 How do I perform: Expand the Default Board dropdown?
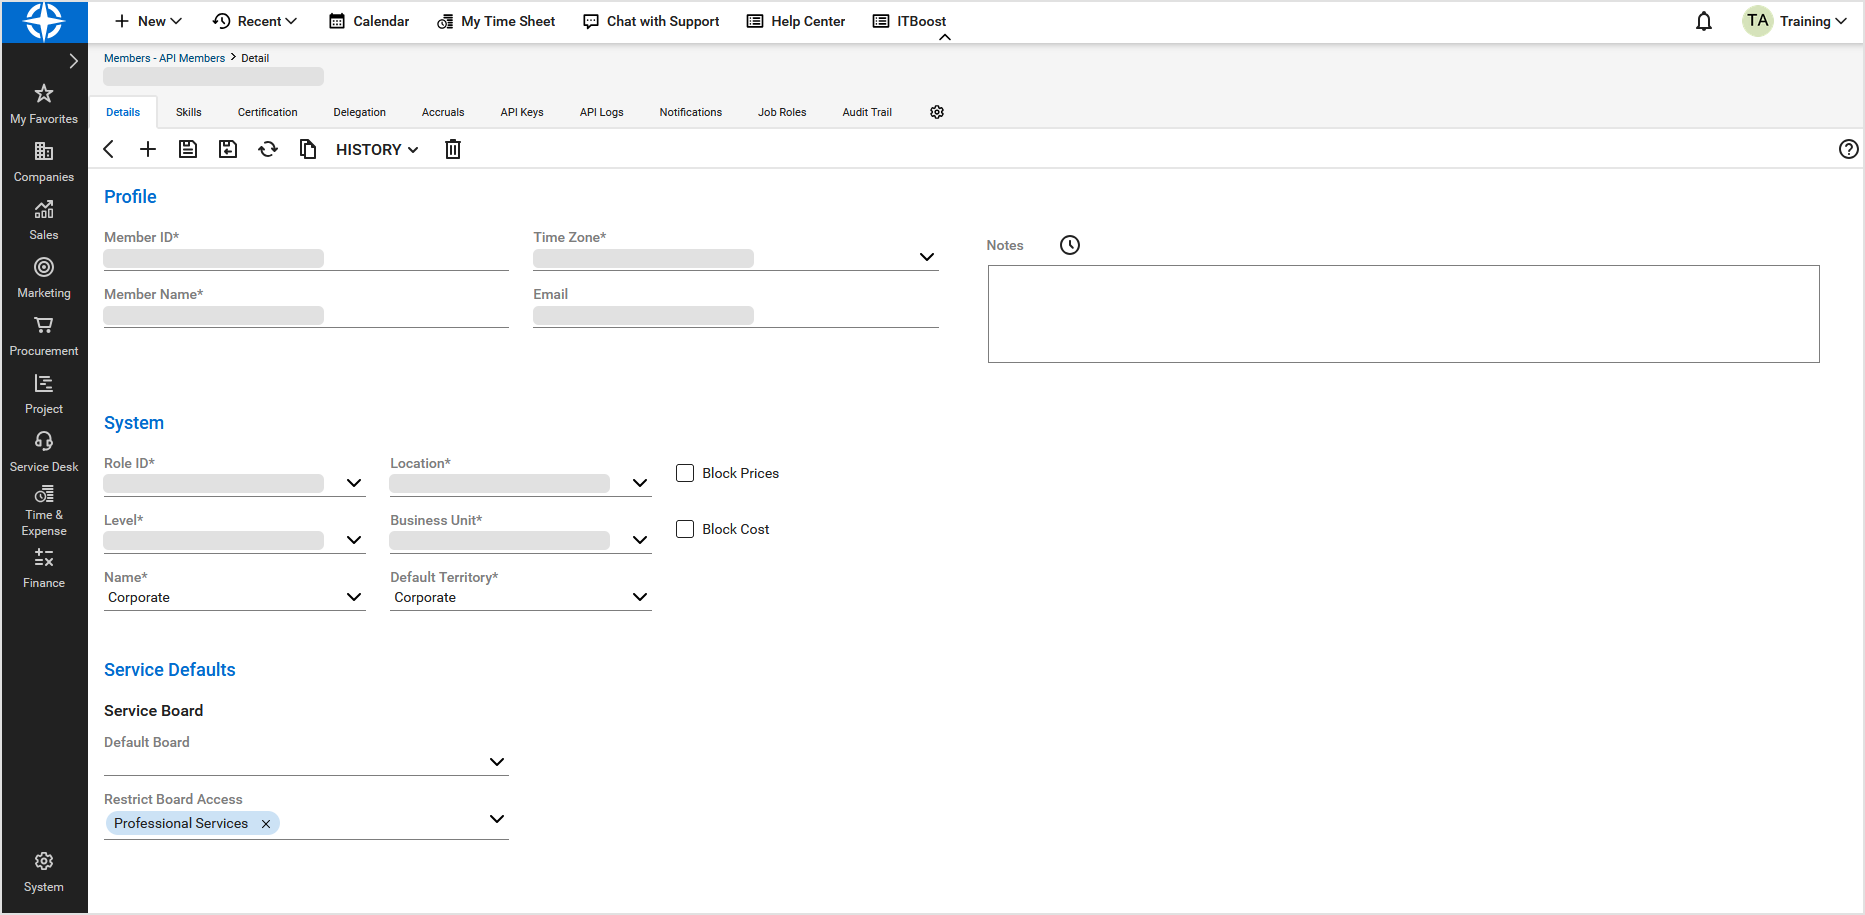pyautogui.click(x=497, y=762)
